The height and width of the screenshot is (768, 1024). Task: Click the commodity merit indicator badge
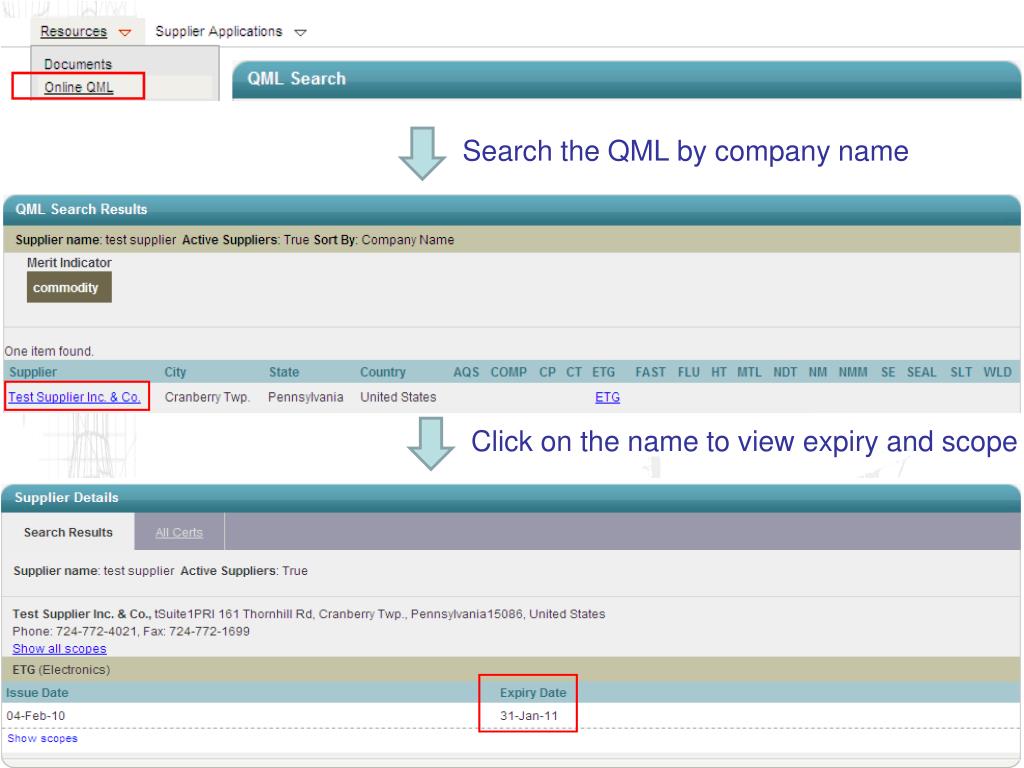point(69,287)
